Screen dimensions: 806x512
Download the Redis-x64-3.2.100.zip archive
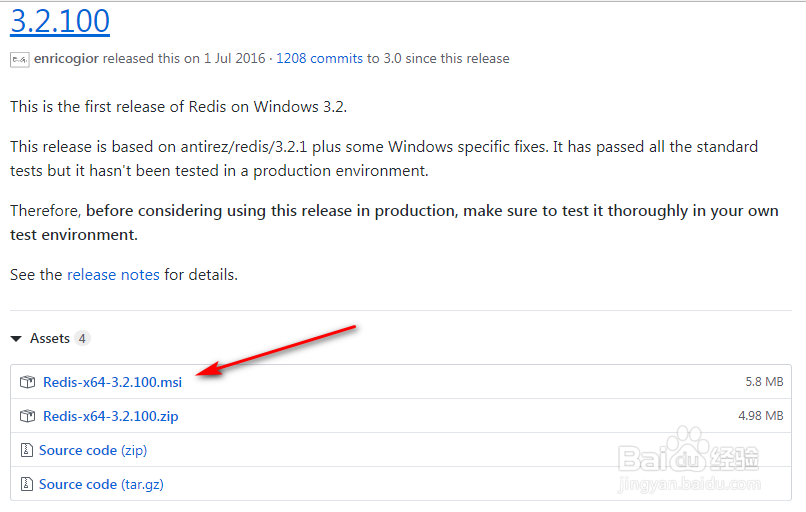[x=110, y=416]
